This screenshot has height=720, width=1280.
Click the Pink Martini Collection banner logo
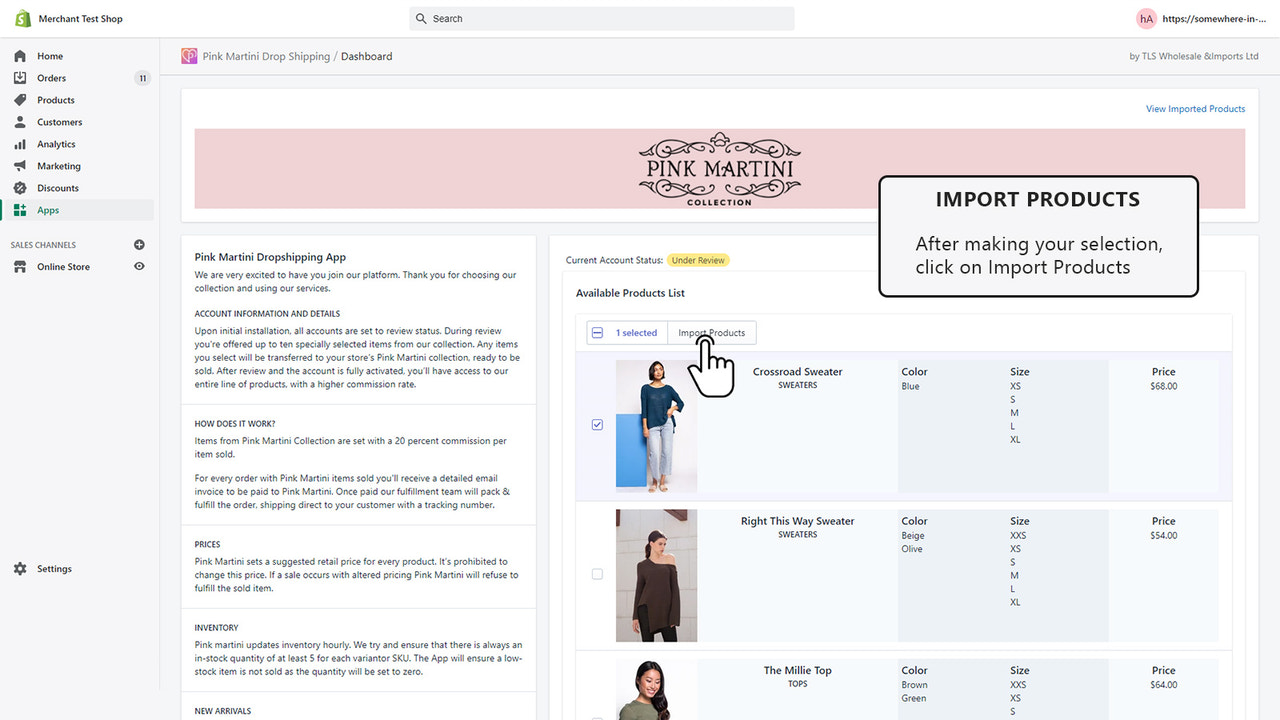[x=719, y=169]
